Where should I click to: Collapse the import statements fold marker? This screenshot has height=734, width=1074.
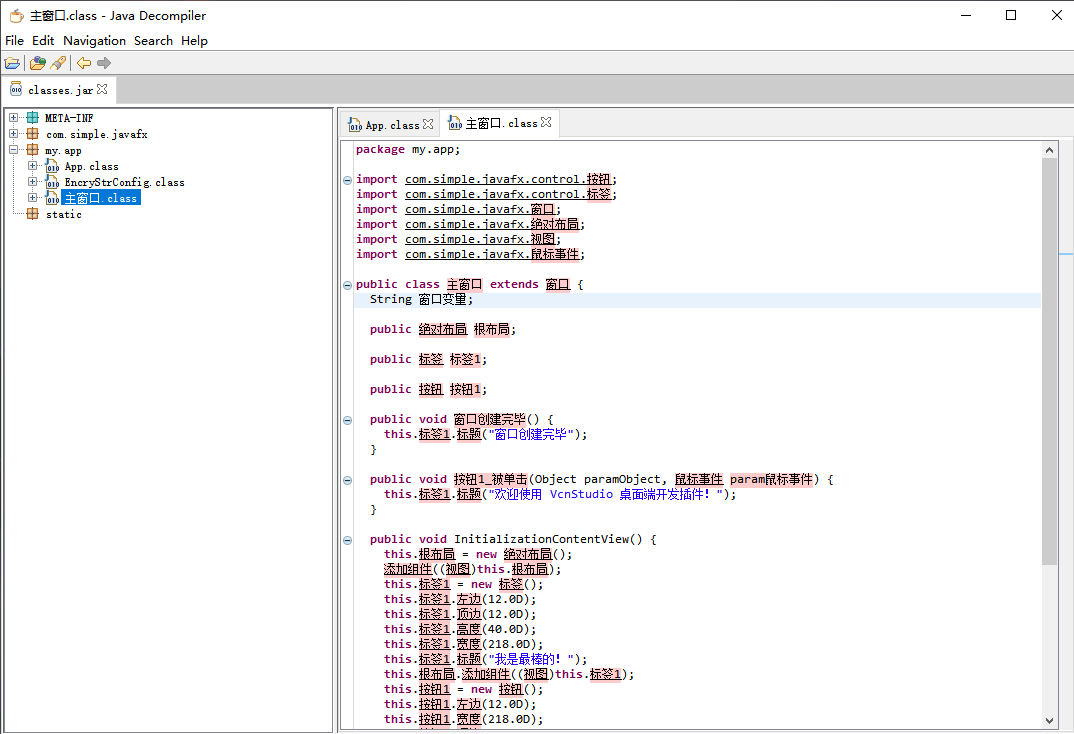pyautogui.click(x=347, y=180)
